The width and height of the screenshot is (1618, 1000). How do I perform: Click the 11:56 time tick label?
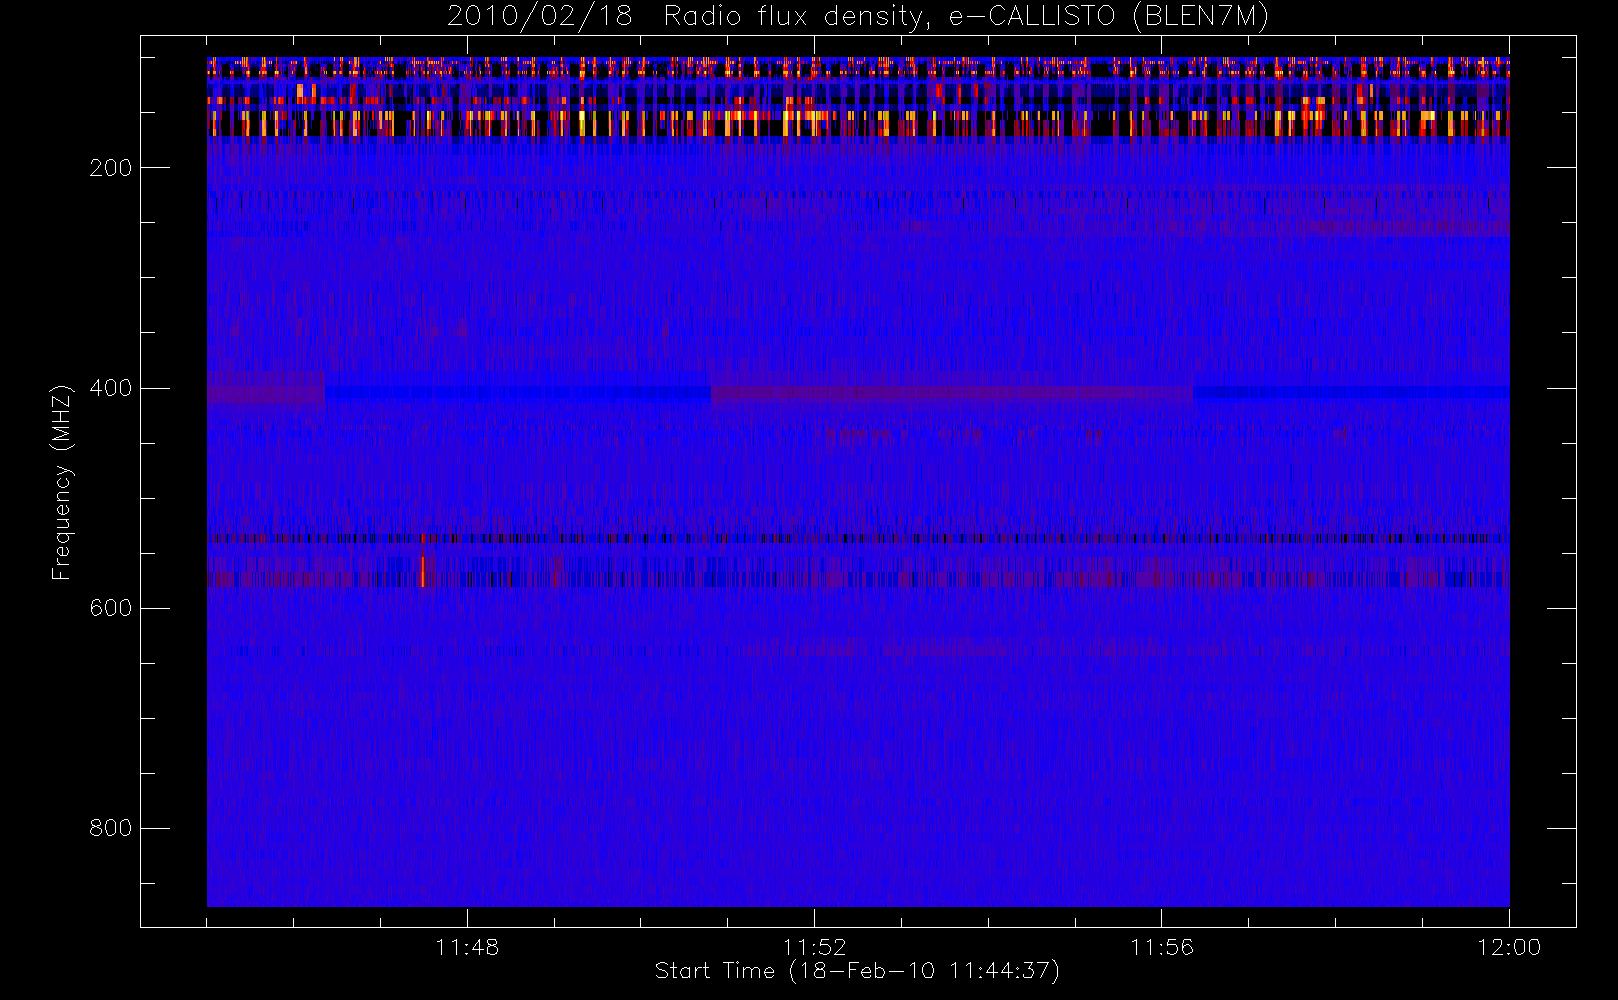point(1162,947)
